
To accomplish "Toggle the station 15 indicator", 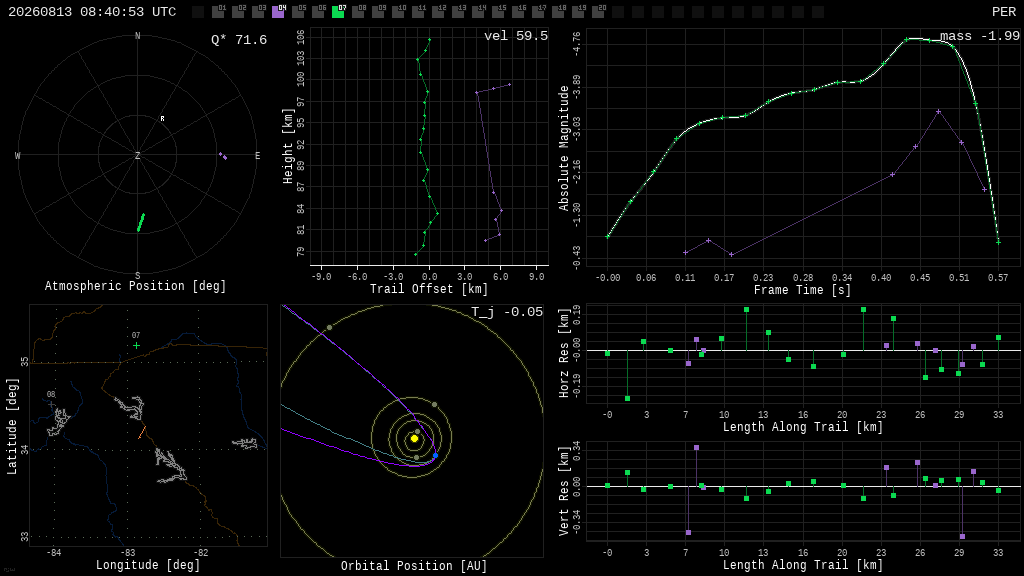I will point(498,11).
